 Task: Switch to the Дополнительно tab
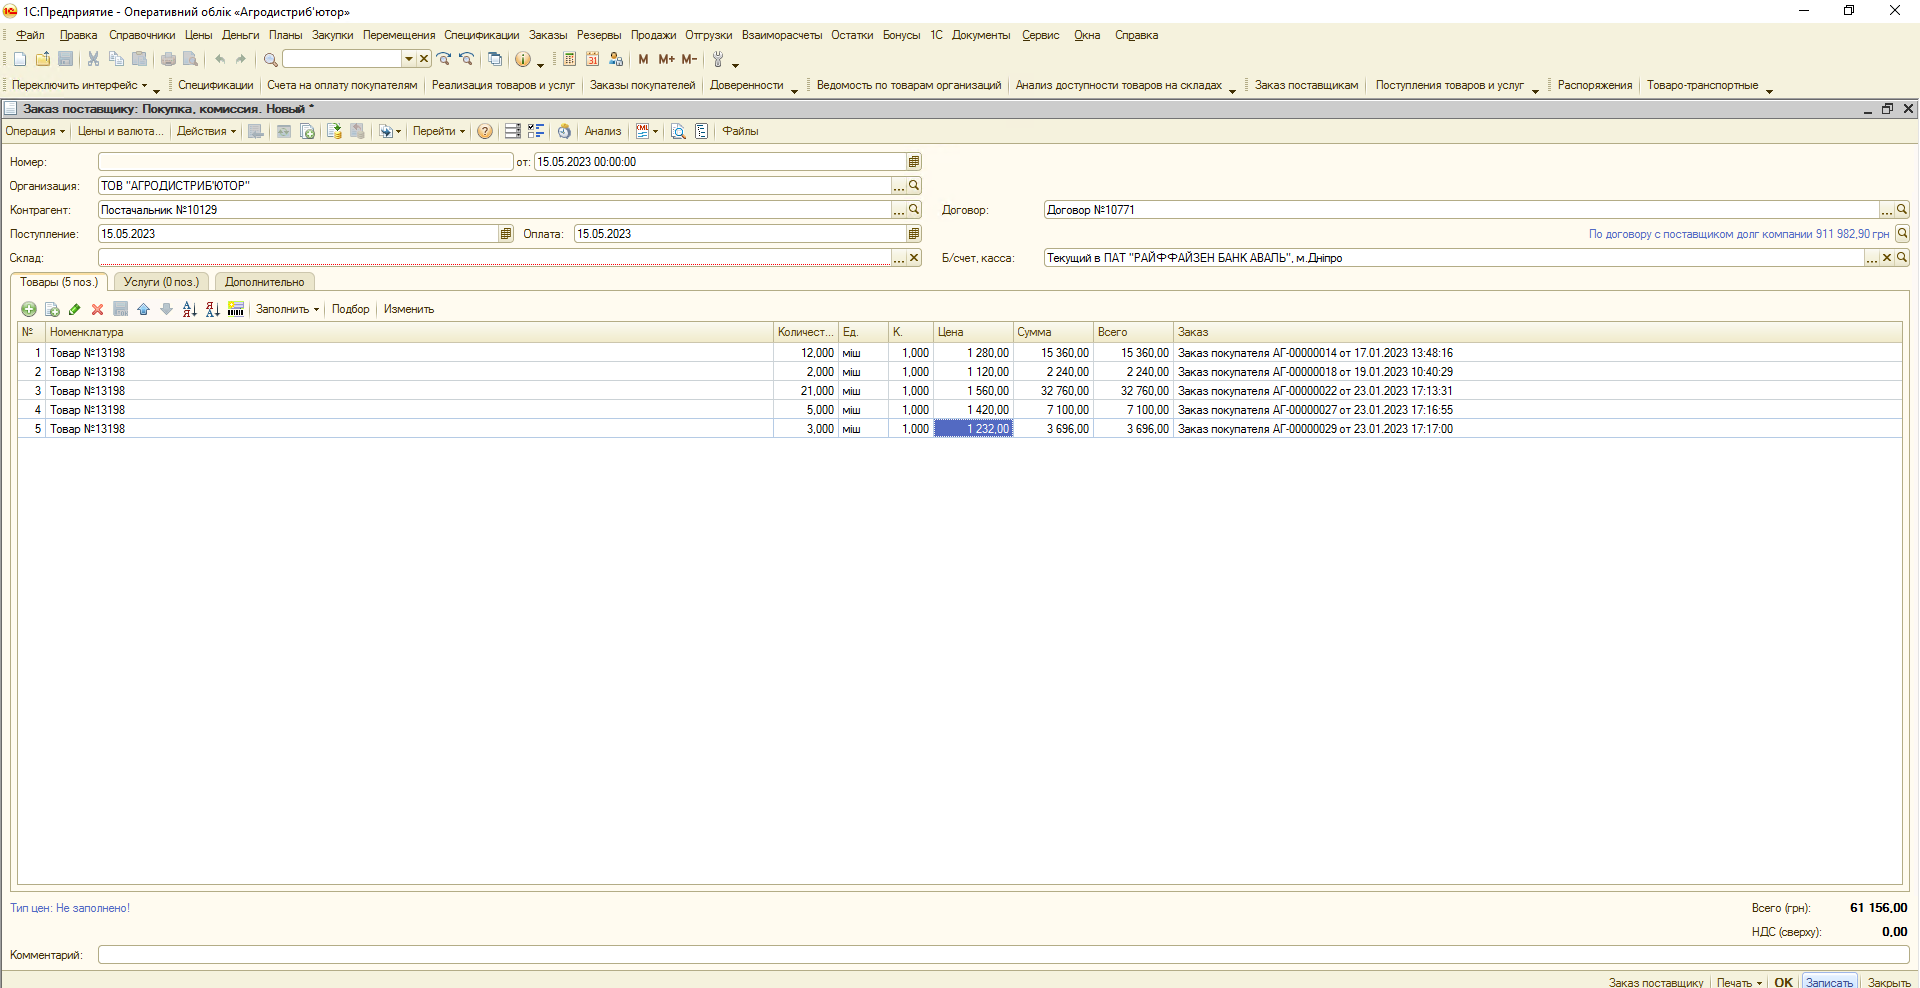264,283
